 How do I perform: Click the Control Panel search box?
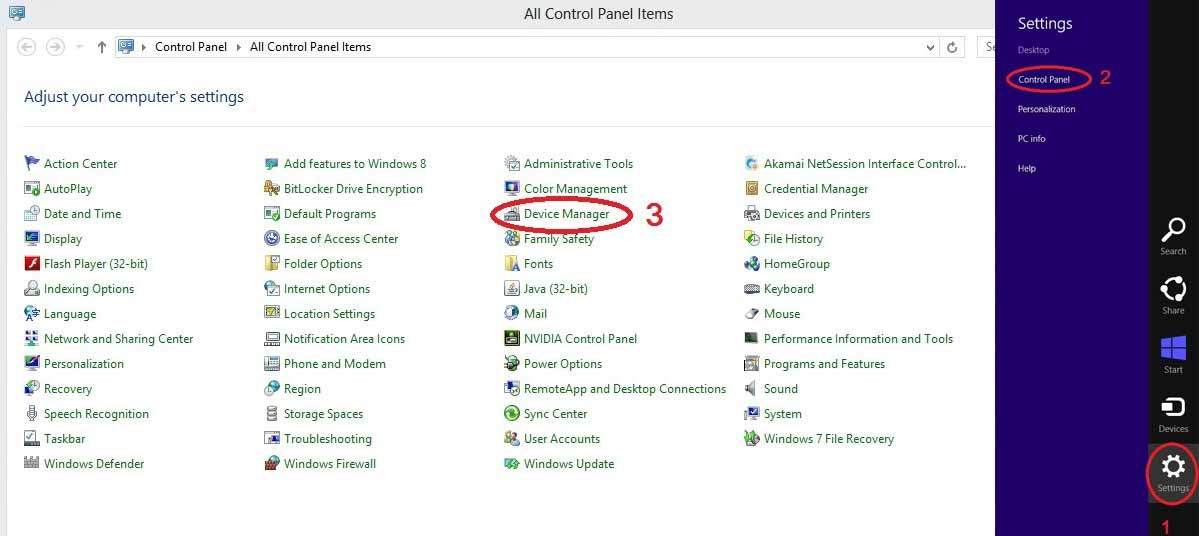pyautogui.click(x=986, y=47)
